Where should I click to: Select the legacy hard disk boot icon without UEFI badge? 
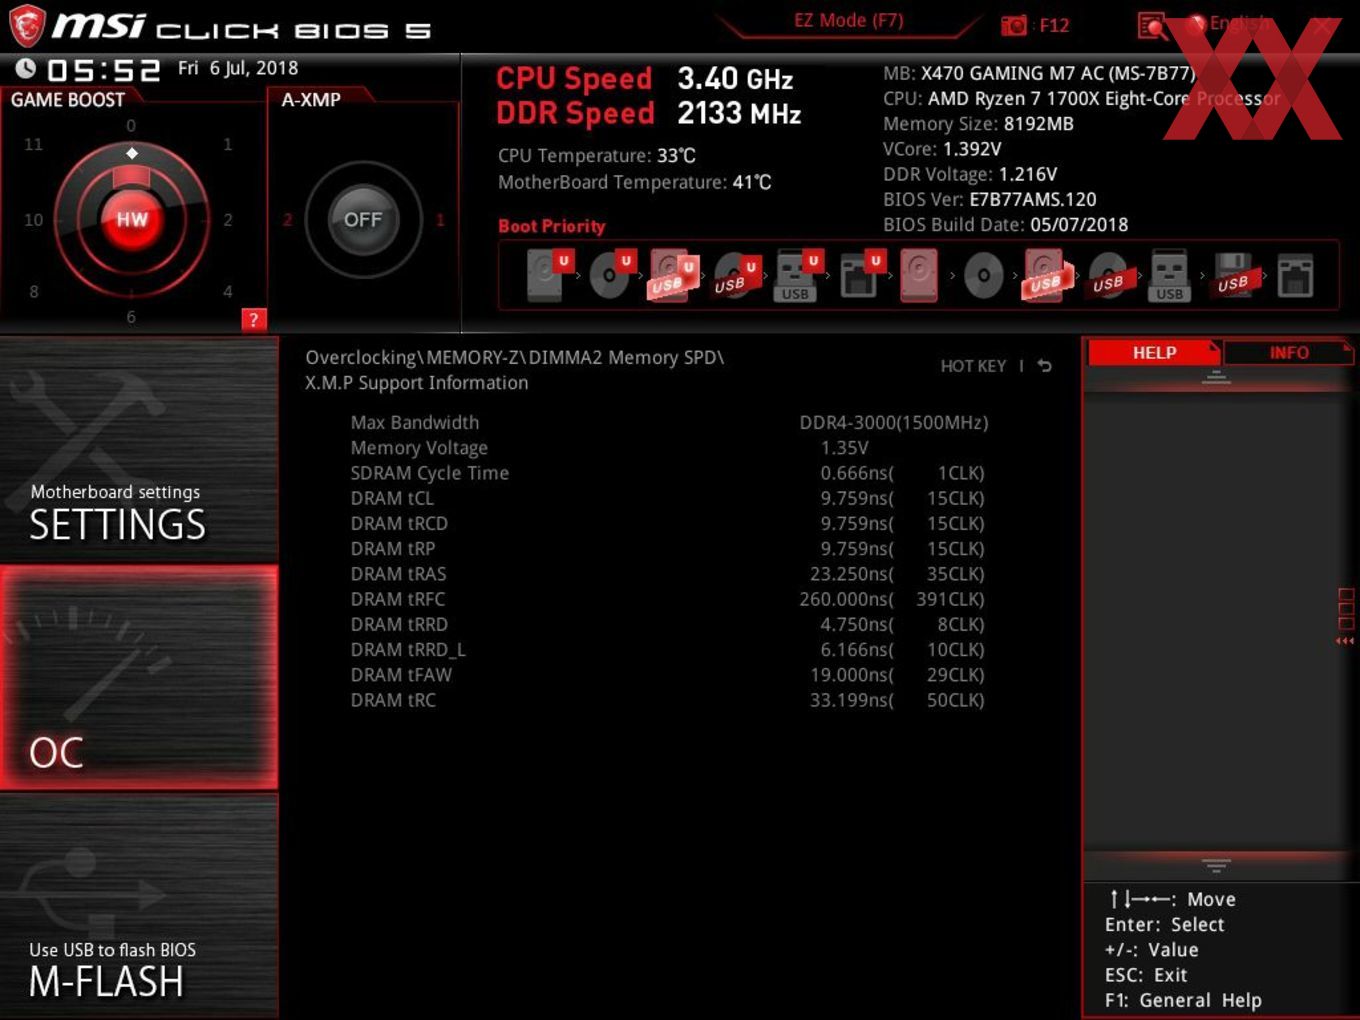point(919,275)
